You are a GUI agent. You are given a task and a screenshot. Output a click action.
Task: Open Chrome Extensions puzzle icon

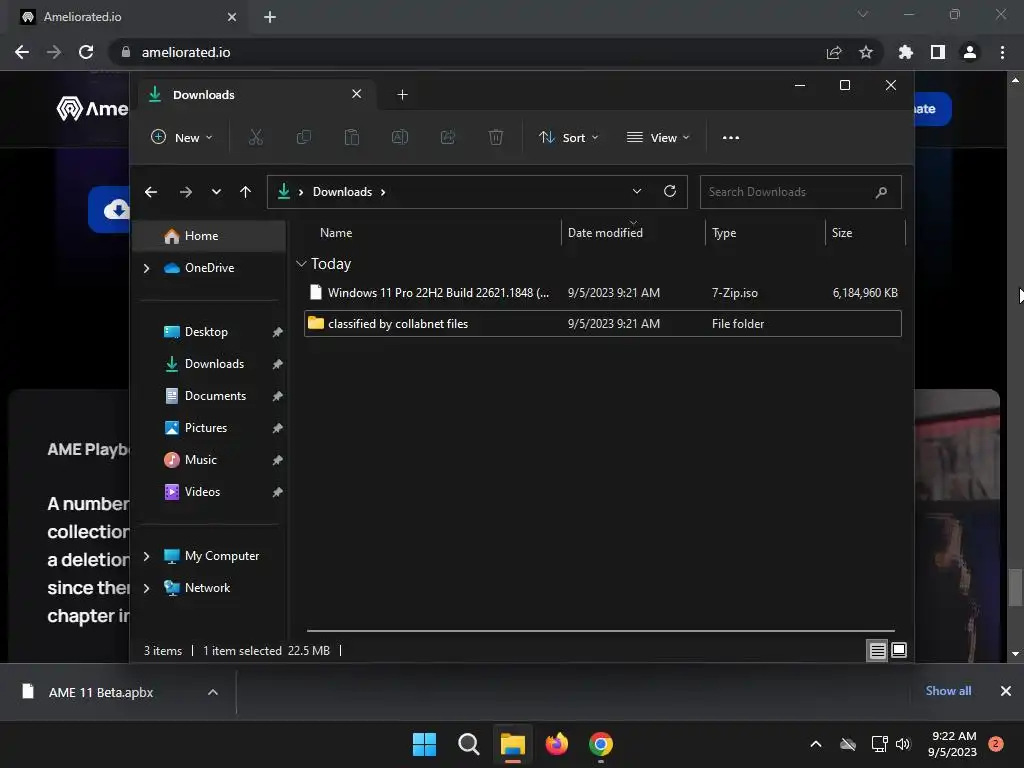[906, 52]
